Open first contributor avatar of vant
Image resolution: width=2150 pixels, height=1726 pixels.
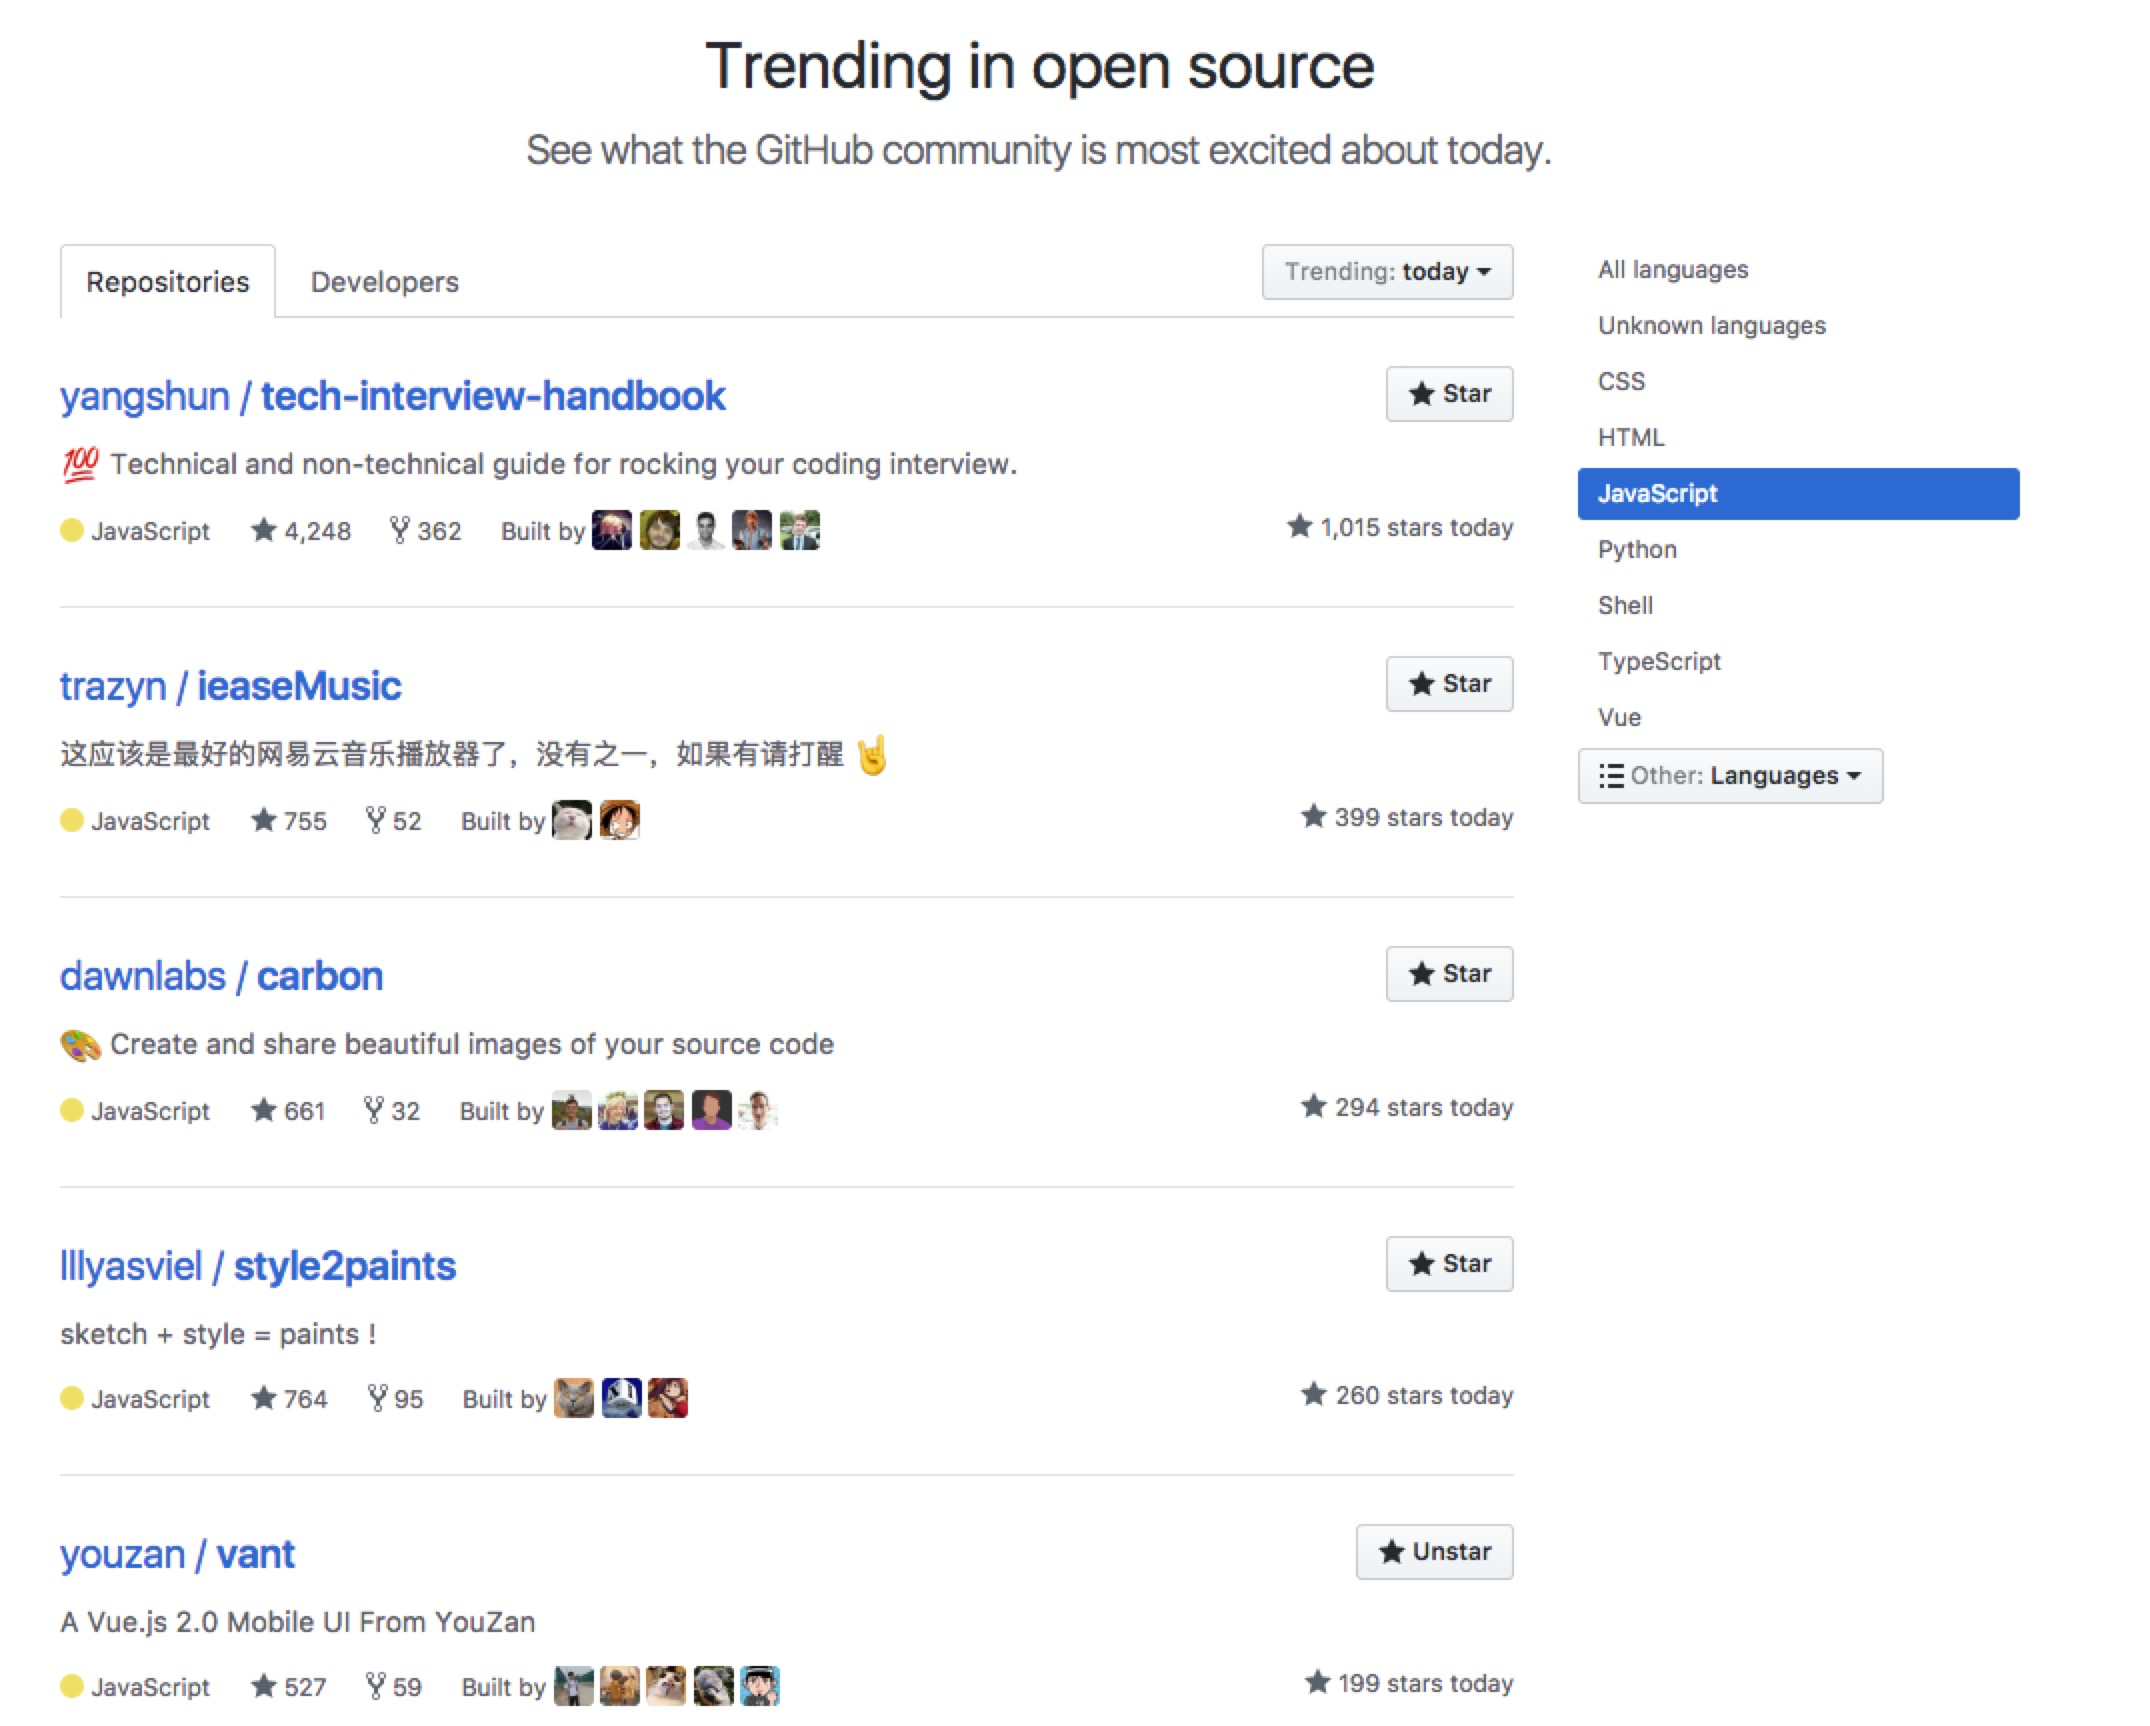click(x=574, y=1686)
